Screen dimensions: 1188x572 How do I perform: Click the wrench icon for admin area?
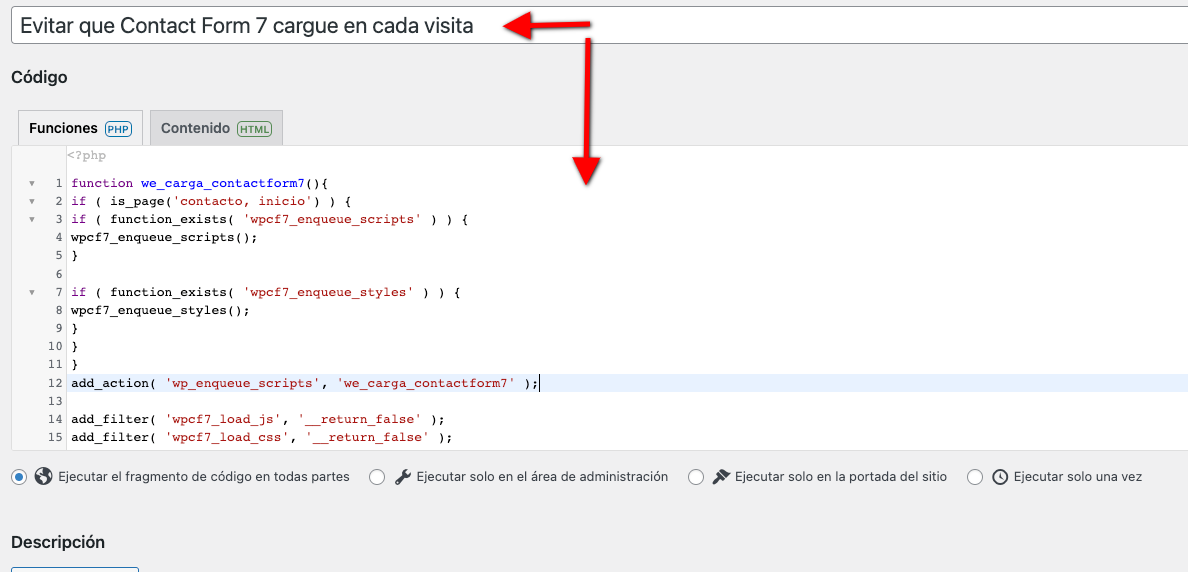[x=403, y=477]
